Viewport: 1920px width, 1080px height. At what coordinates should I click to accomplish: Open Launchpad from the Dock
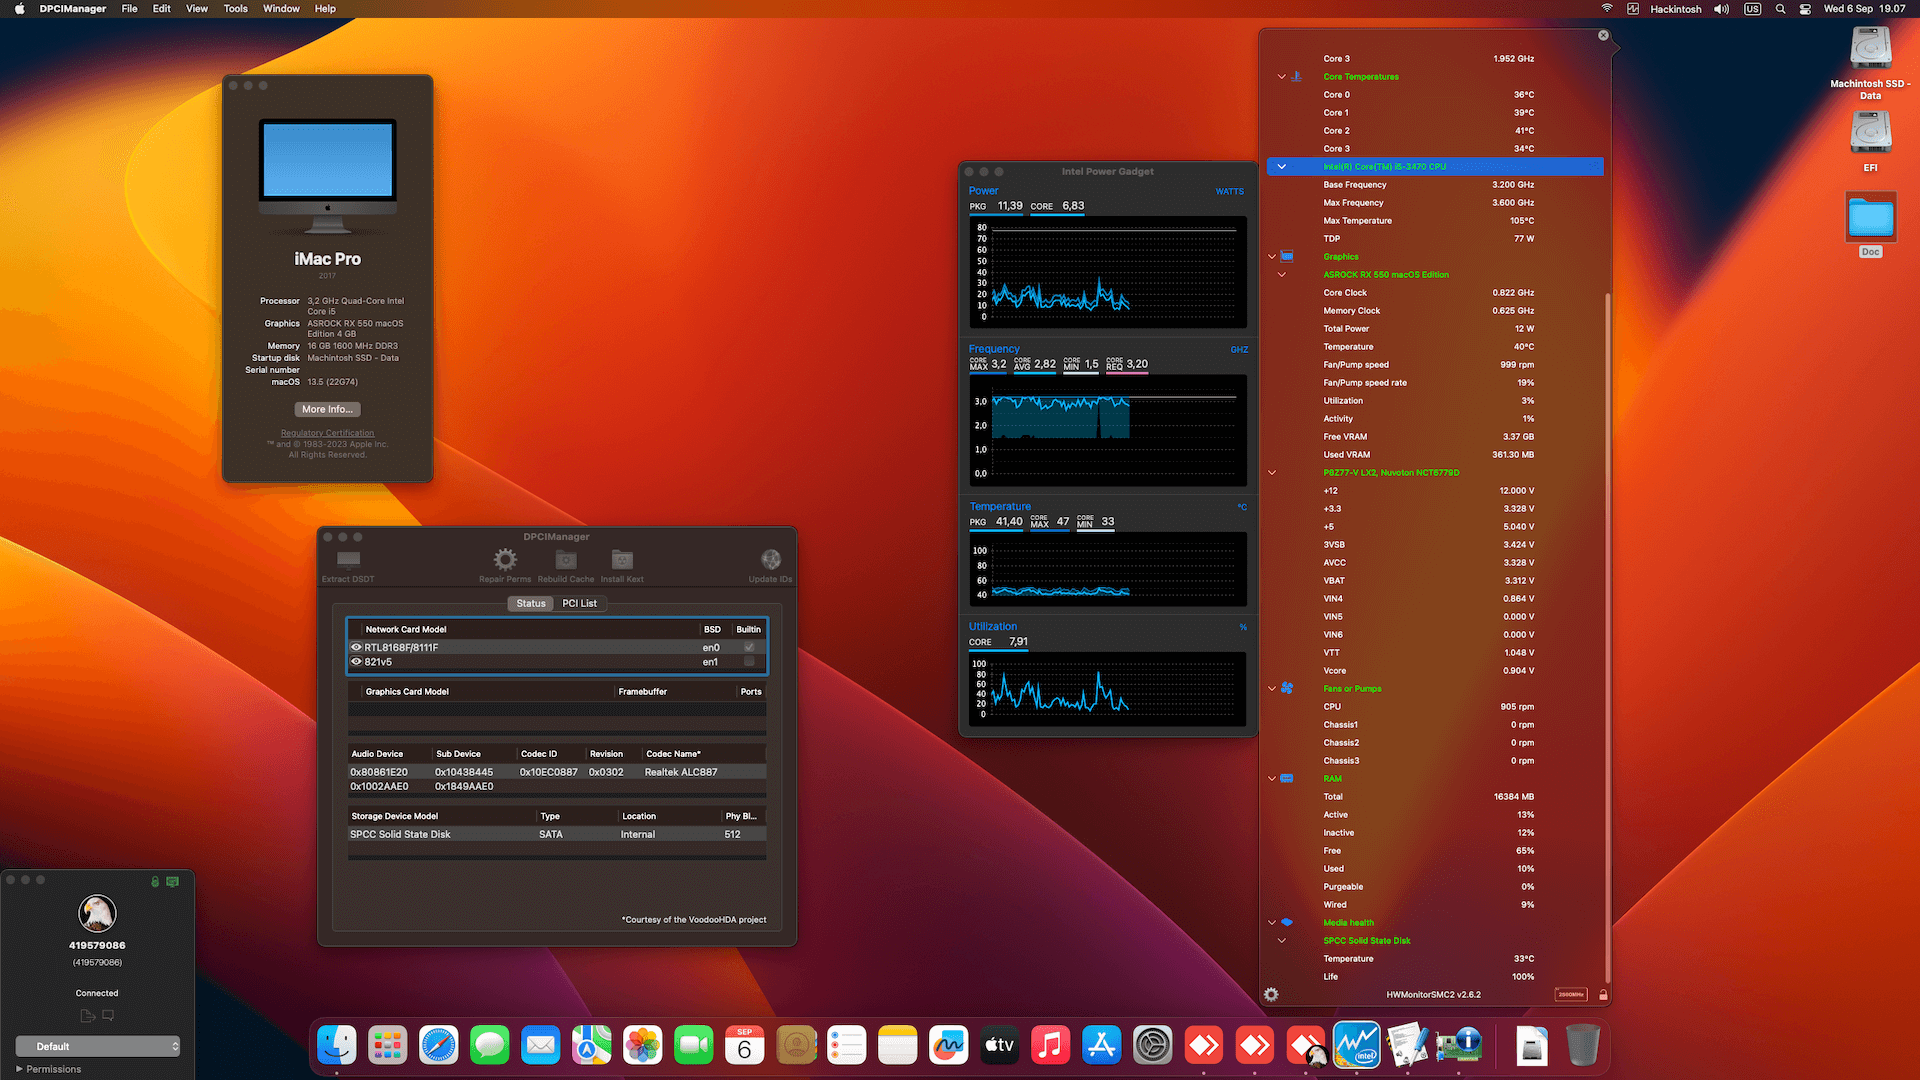click(387, 1046)
